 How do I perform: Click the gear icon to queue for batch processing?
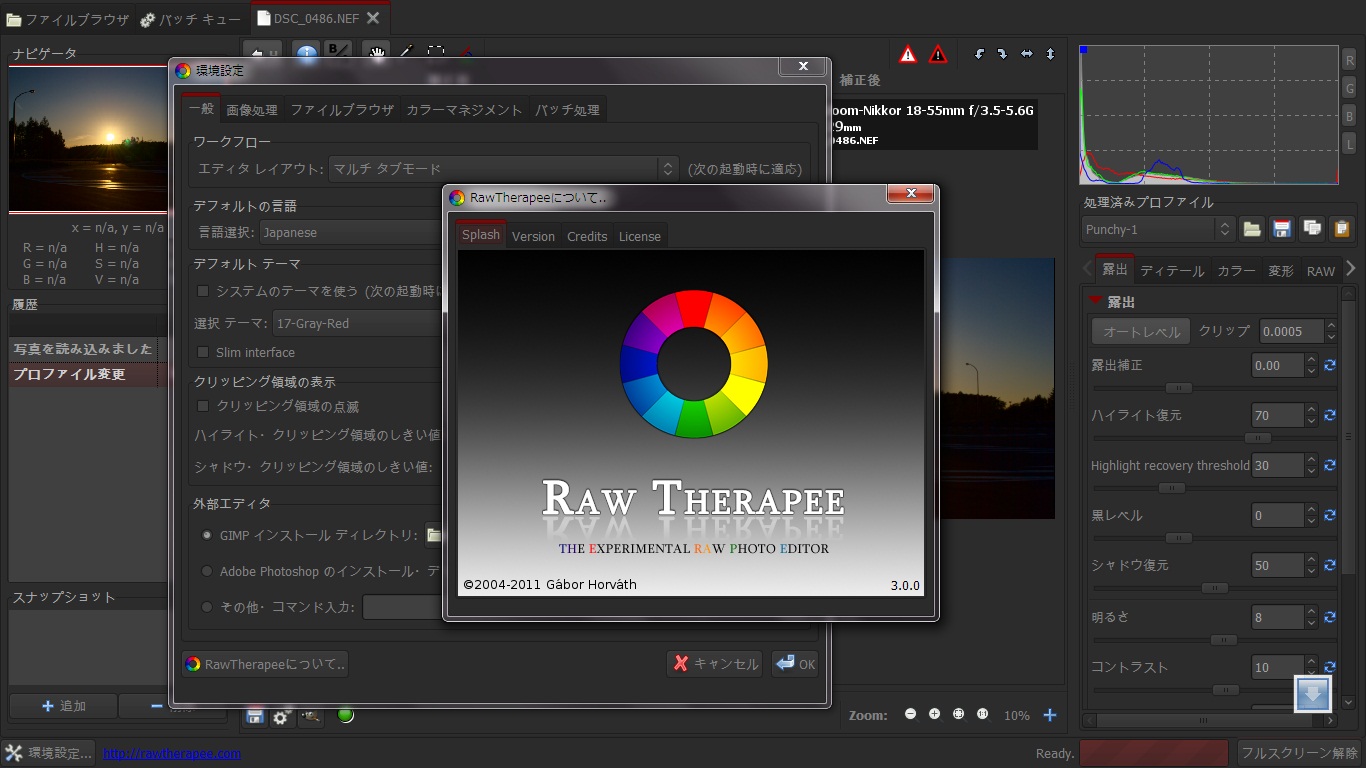click(x=282, y=716)
